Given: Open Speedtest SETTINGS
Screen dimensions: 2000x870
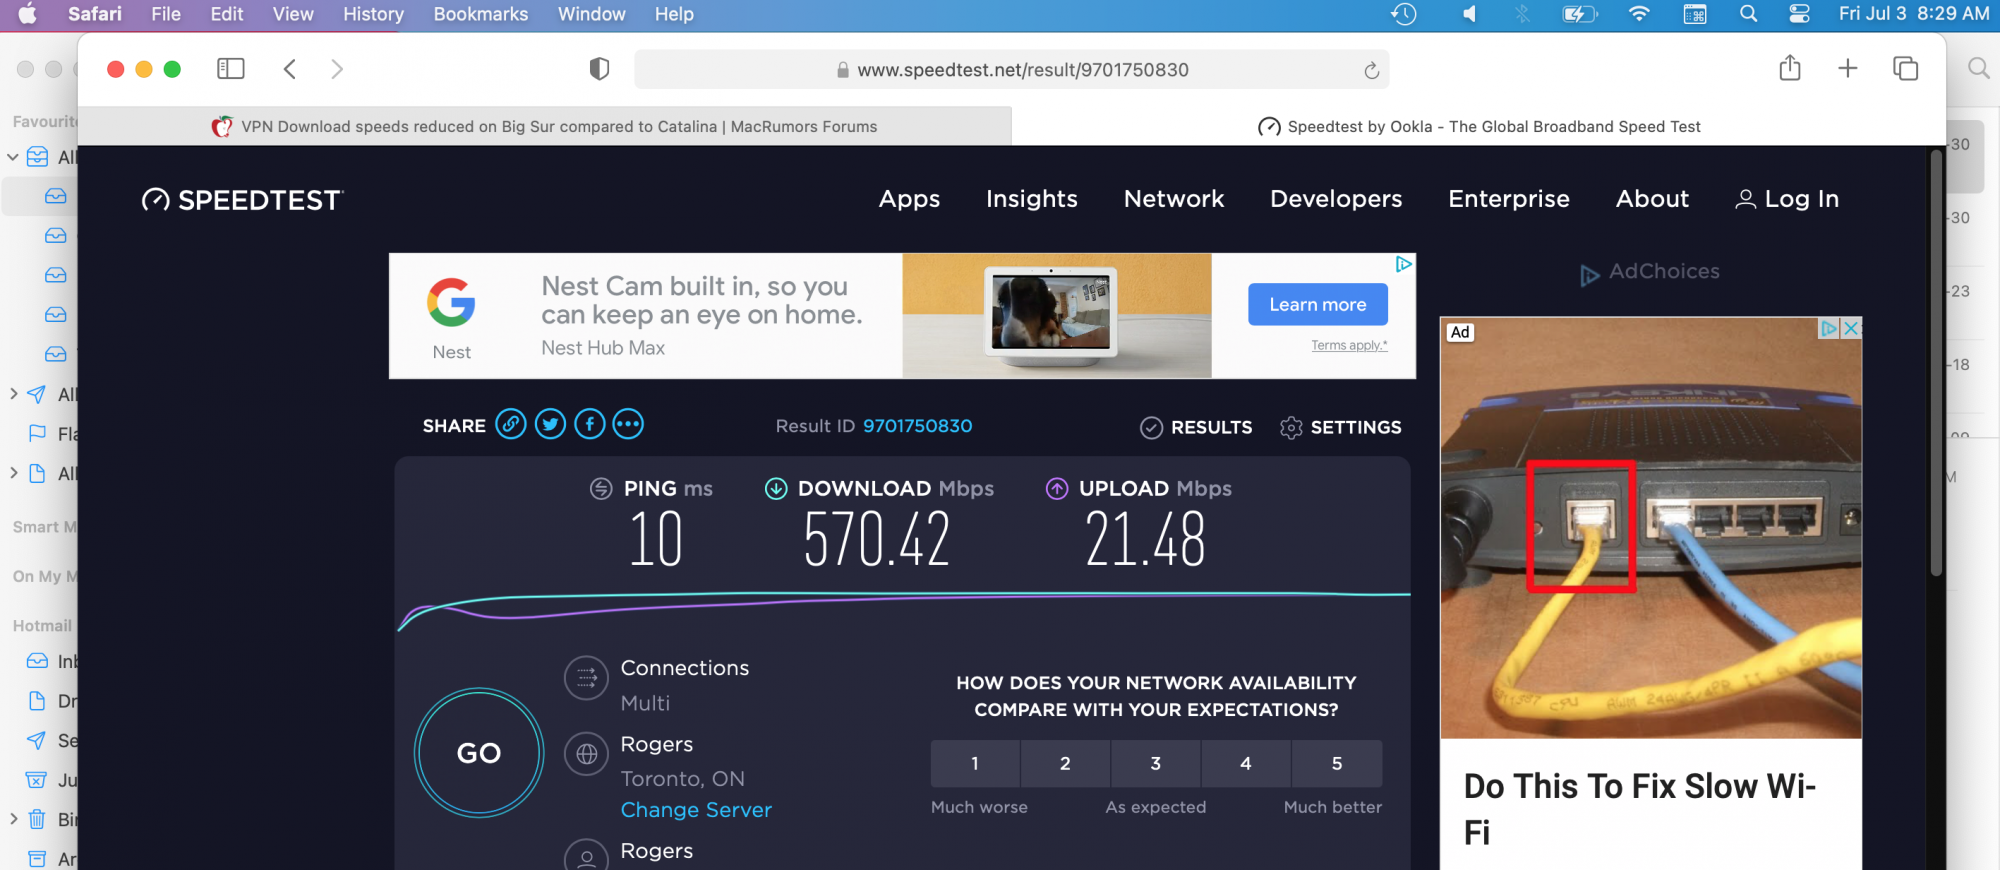Looking at the screenshot, I should [x=1340, y=427].
